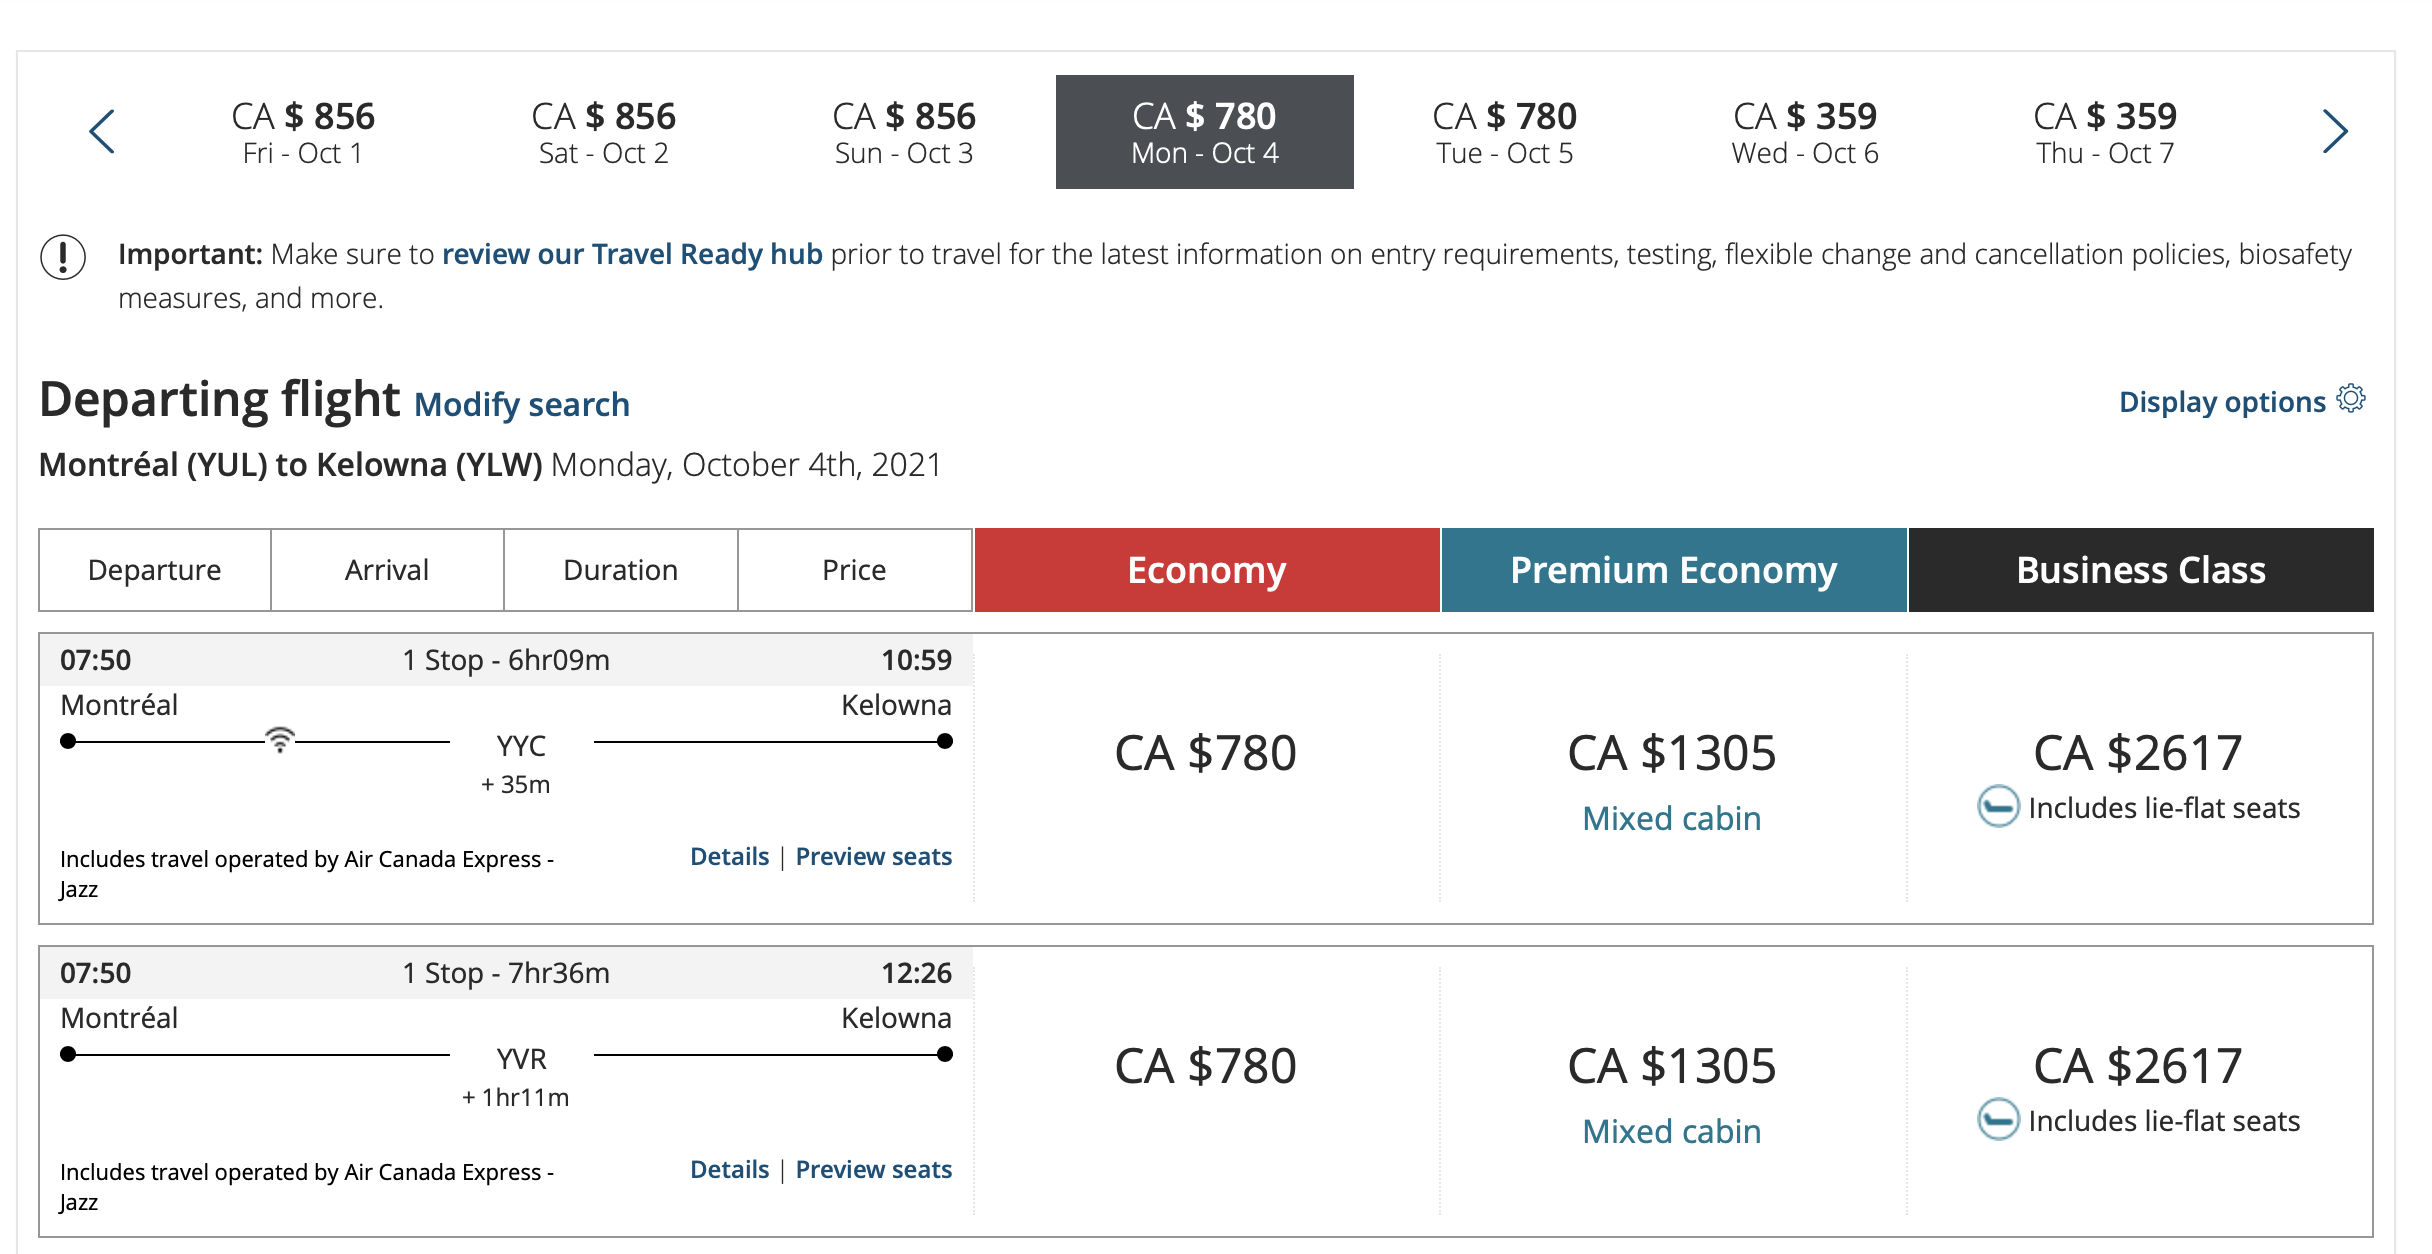Sort flights by Duration

click(x=620, y=570)
